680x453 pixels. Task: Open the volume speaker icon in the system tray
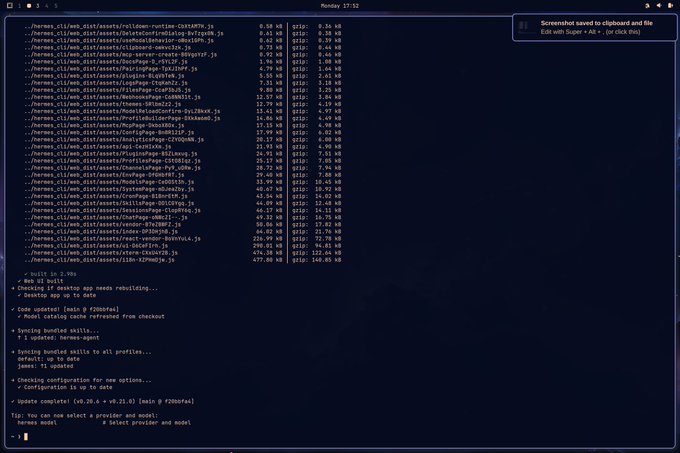pos(659,6)
